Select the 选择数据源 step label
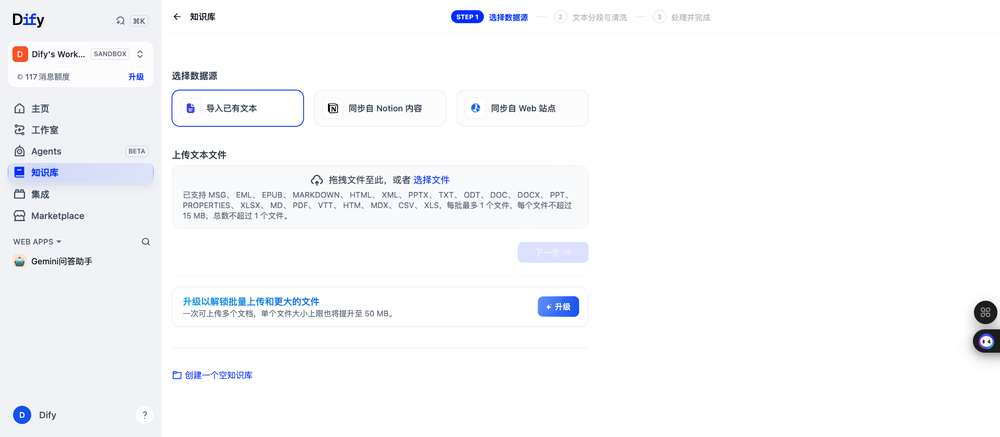Viewport: 1000px width, 437px height. [x=508, y=18]
